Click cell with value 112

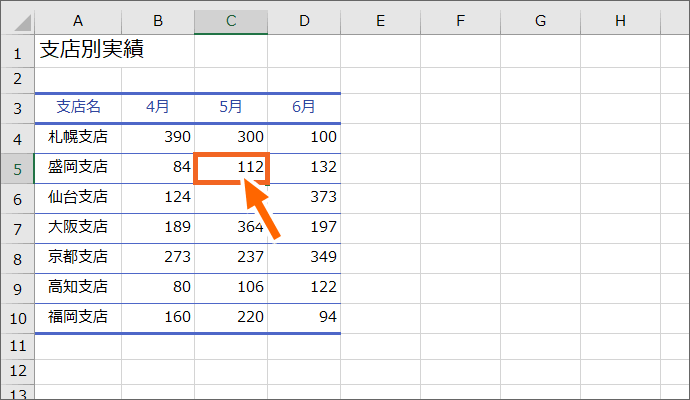point(231,169)
